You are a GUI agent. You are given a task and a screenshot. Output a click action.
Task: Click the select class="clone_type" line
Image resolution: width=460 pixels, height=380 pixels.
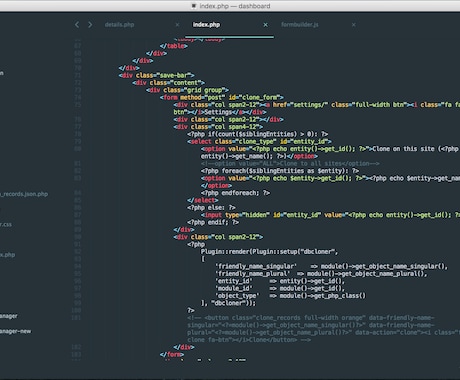[259, 141]
